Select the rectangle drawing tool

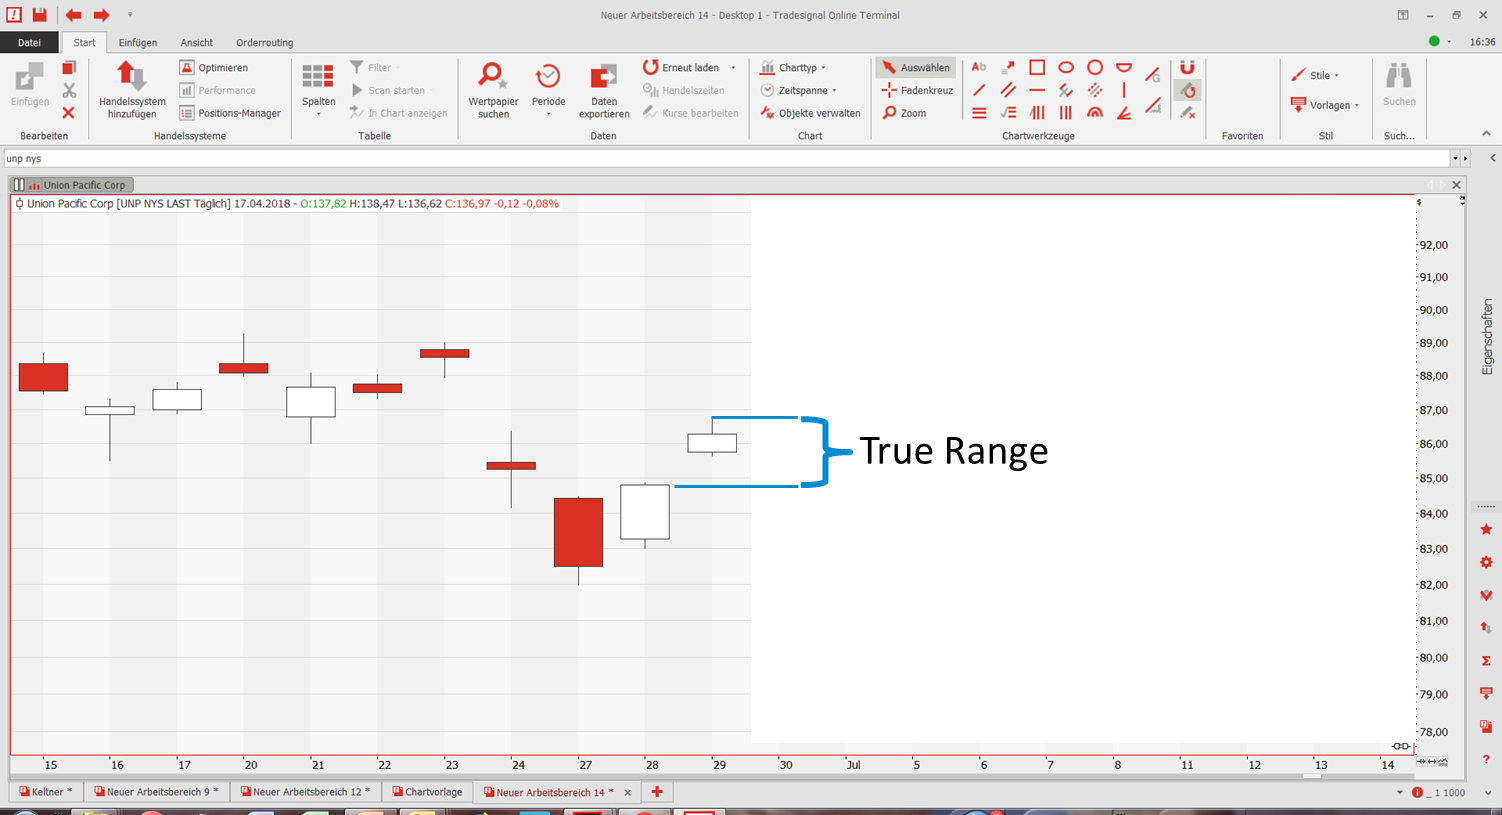(x=1037, y=68)
